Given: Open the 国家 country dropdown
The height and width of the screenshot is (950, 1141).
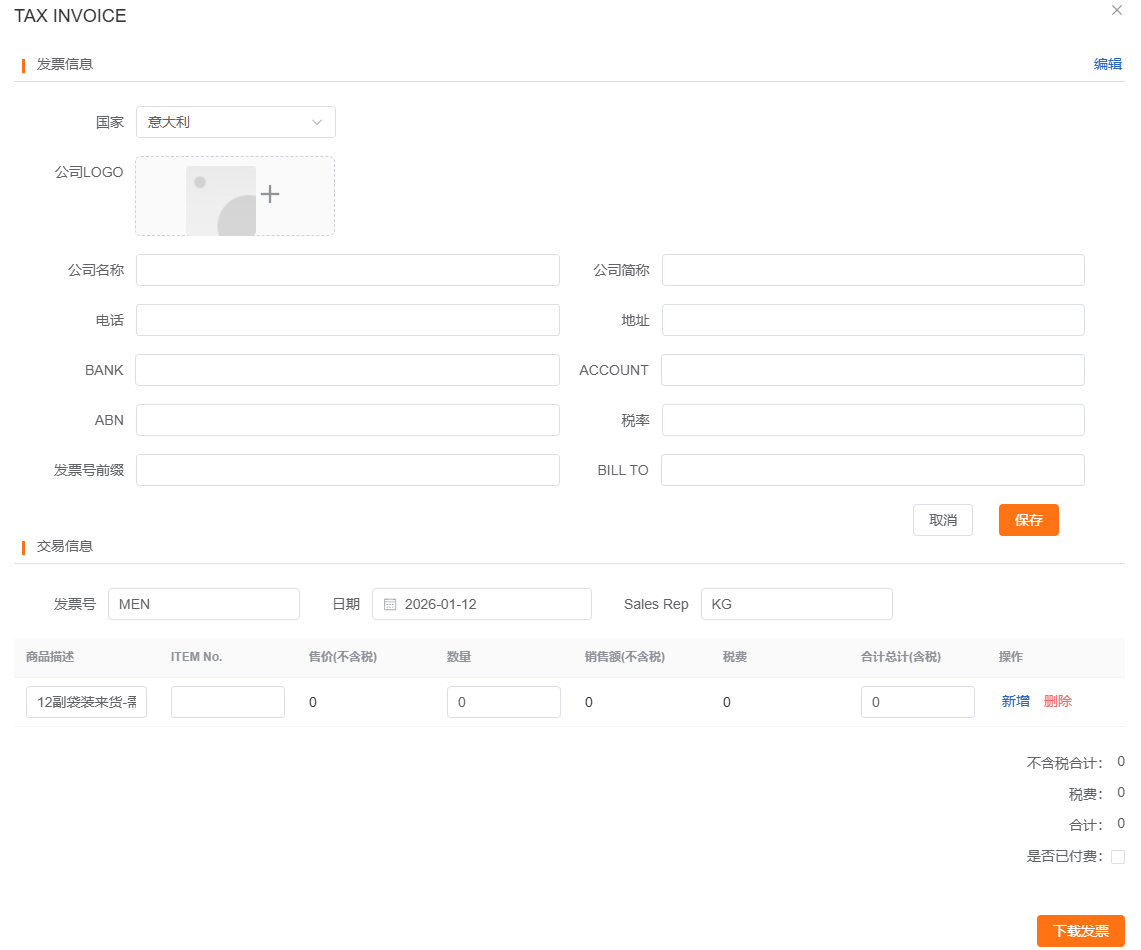Looking at the screenshot, I should [x=235, y=122].
